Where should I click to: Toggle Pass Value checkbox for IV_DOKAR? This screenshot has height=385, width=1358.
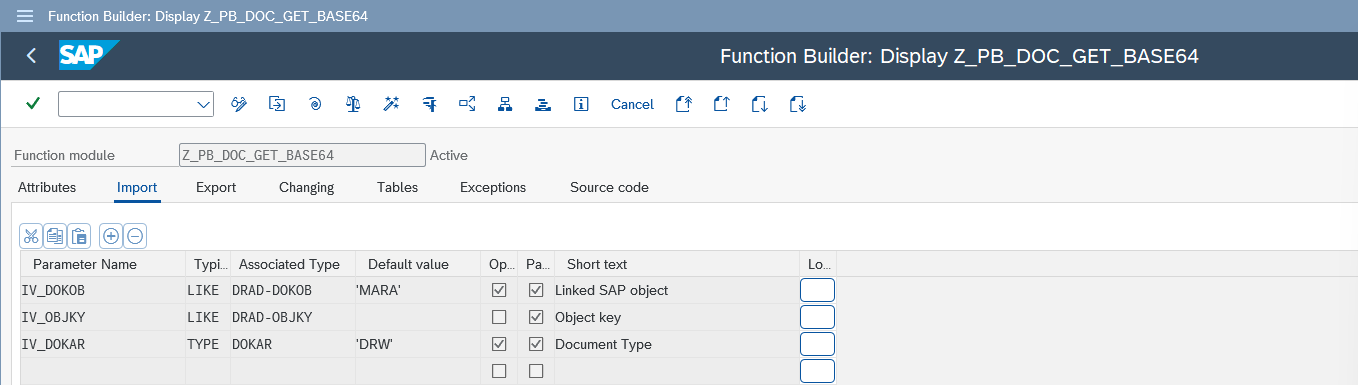pos(536,344)
